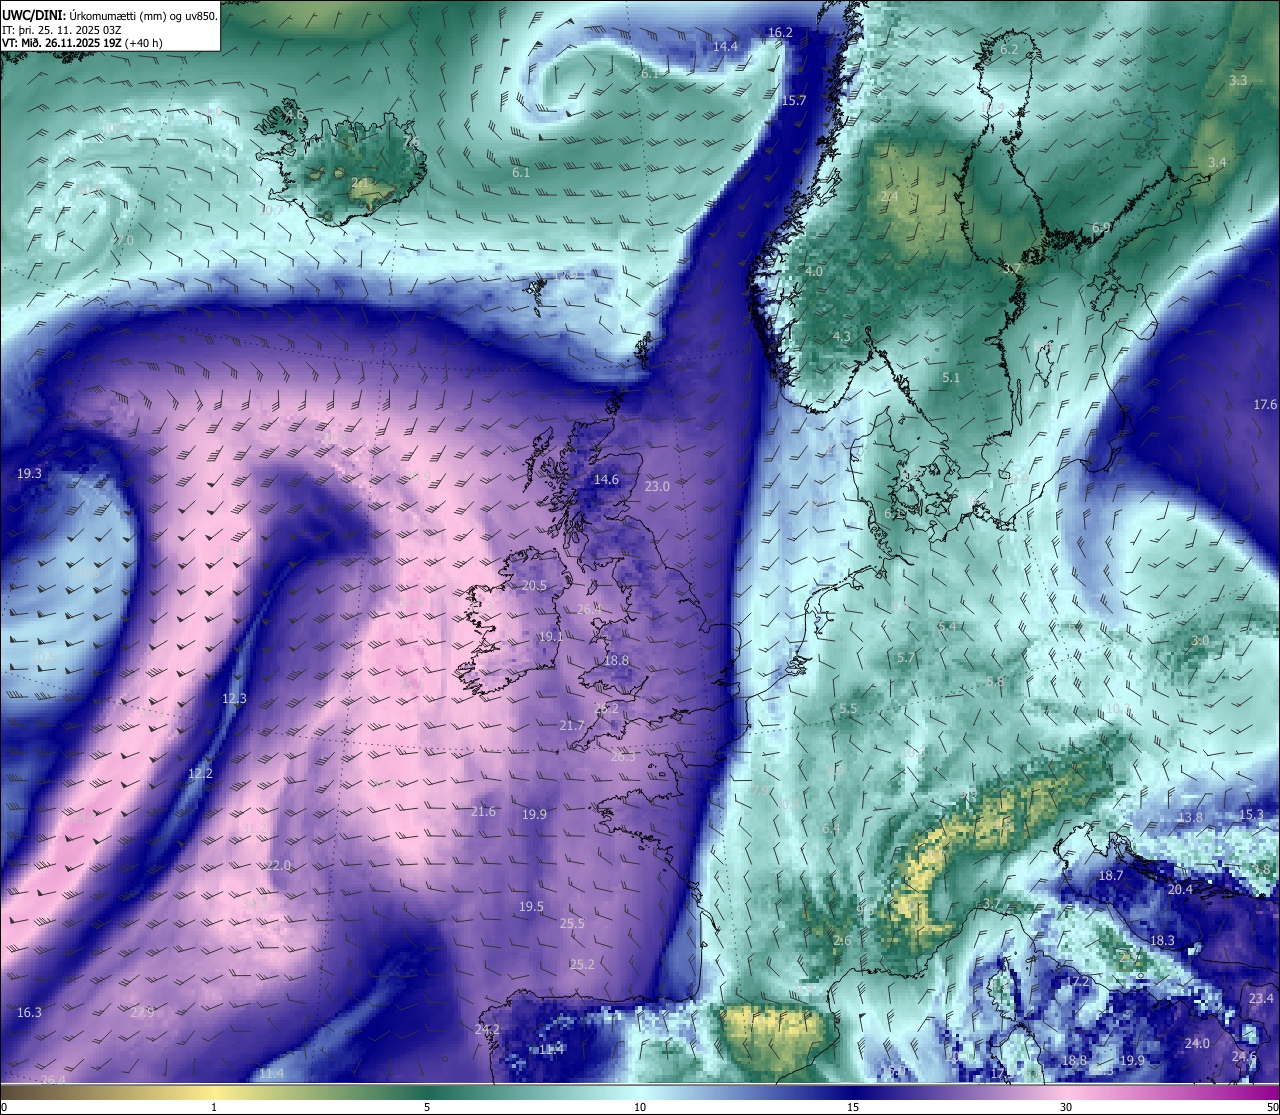The image size is (1280, 1115).
Task: Click the color scale tick label '30'
Action: click(x=1066, y=1107)
